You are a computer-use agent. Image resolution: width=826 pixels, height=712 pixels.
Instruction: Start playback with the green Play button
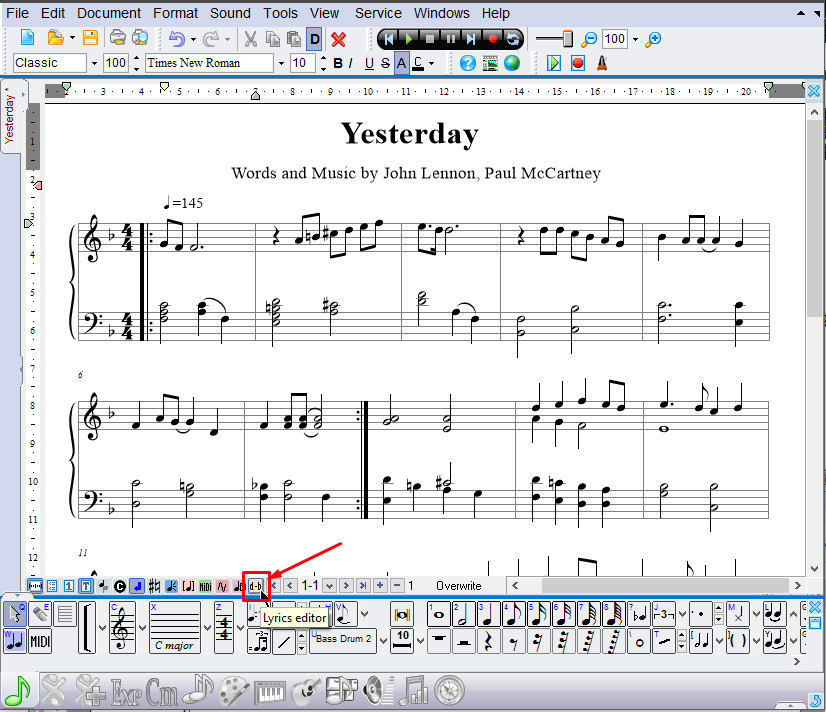[408, 39]
